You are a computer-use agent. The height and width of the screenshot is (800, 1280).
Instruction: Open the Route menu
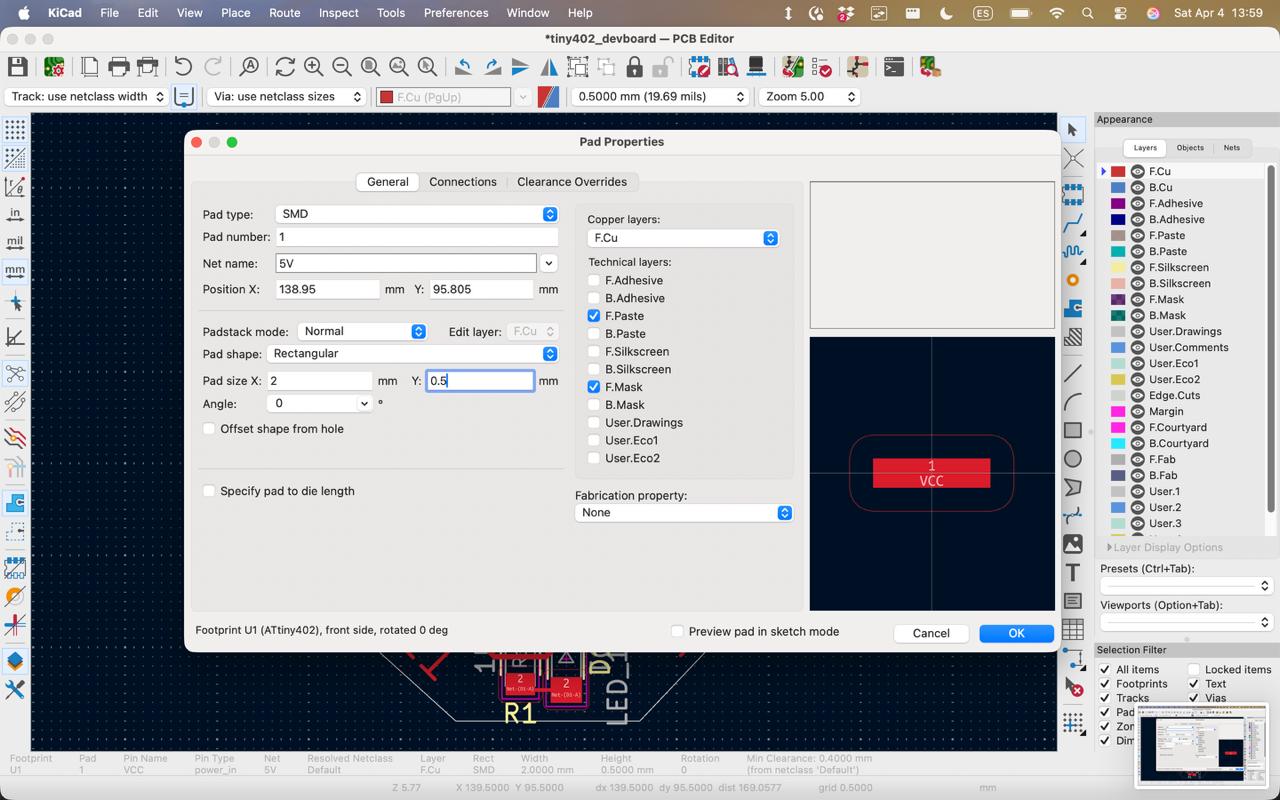[x=284, y=13]
